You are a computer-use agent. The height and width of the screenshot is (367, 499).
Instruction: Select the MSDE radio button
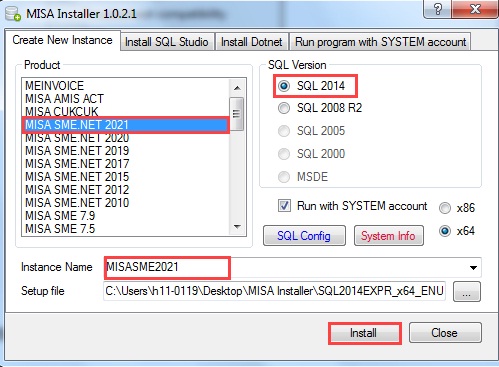coord(284,177)
